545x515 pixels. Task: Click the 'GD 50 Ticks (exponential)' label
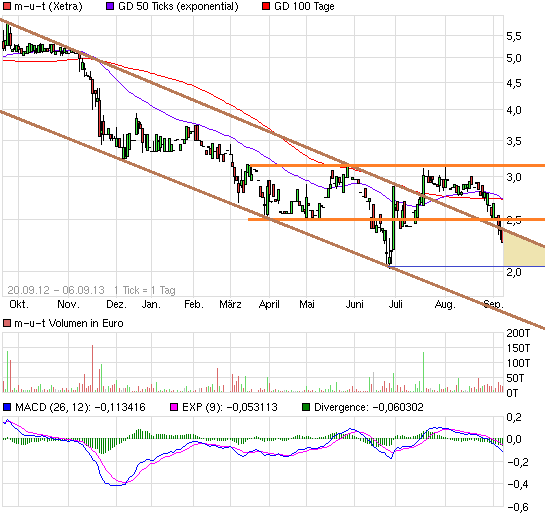click(178, 6)
